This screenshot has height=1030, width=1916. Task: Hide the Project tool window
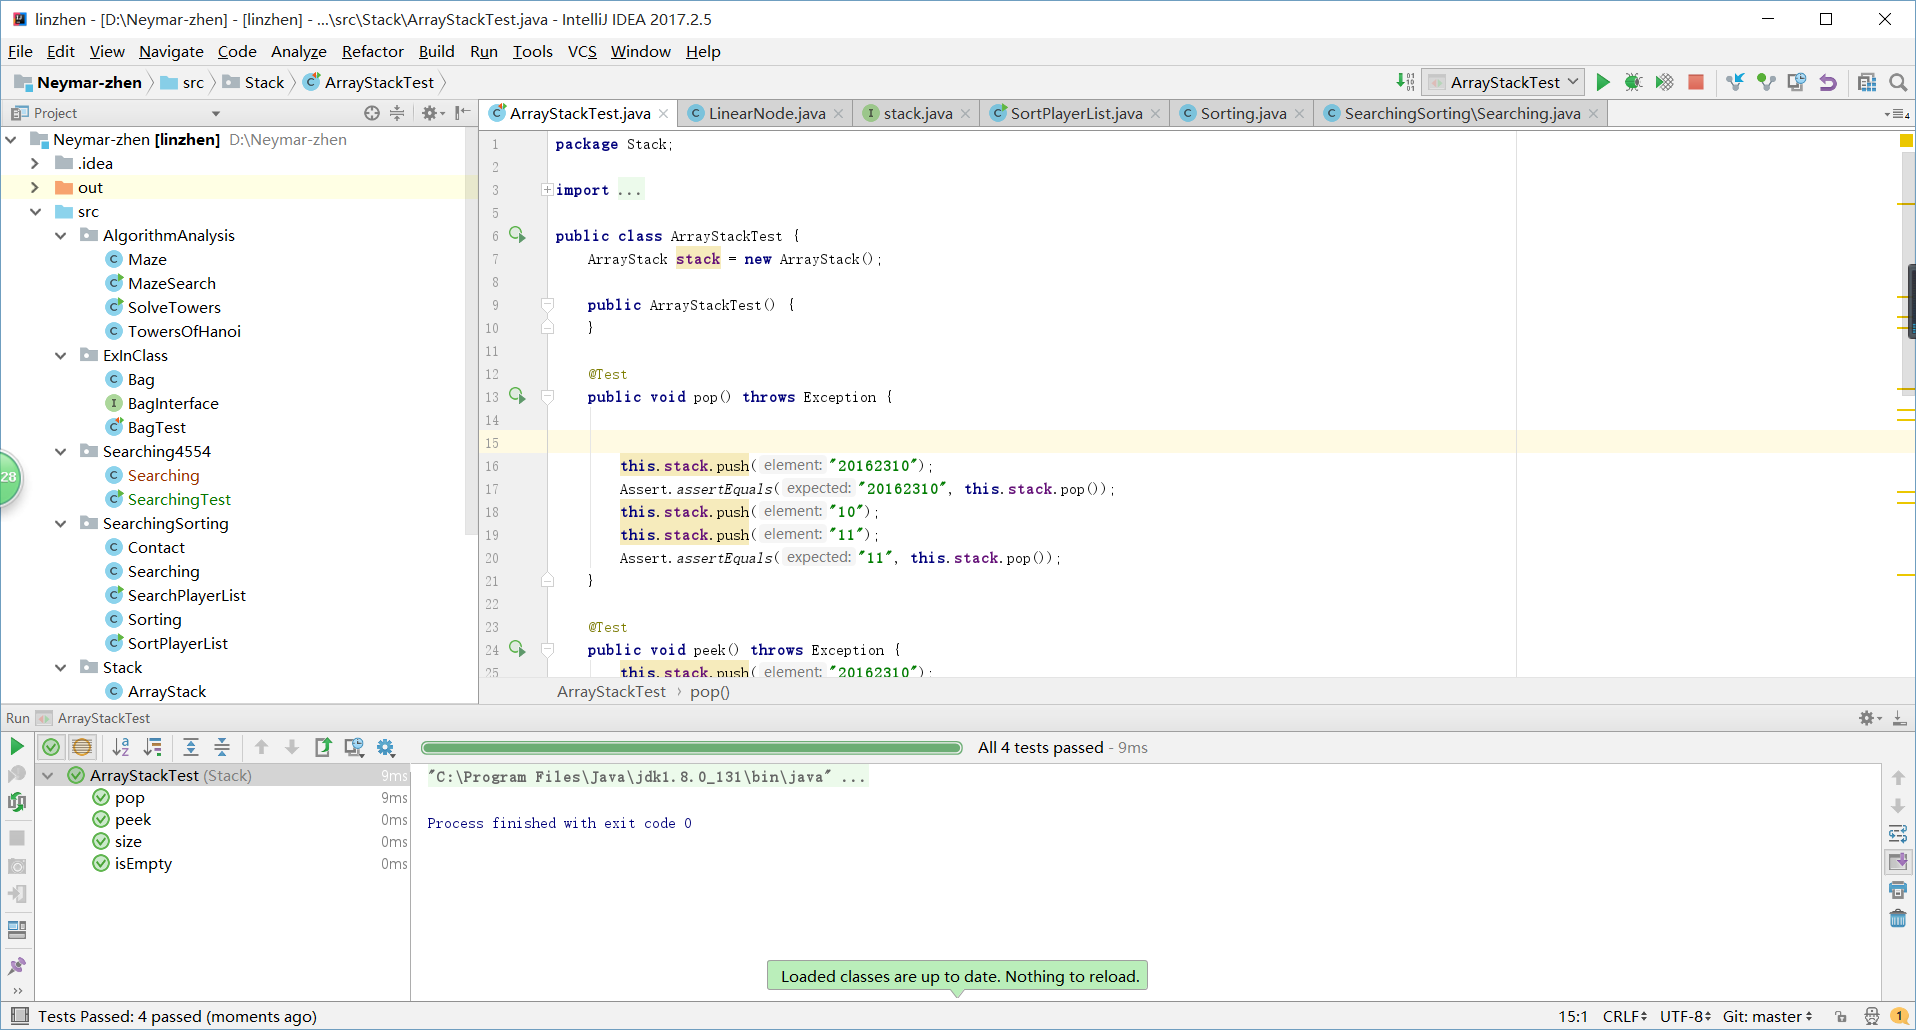click(461, 113)
